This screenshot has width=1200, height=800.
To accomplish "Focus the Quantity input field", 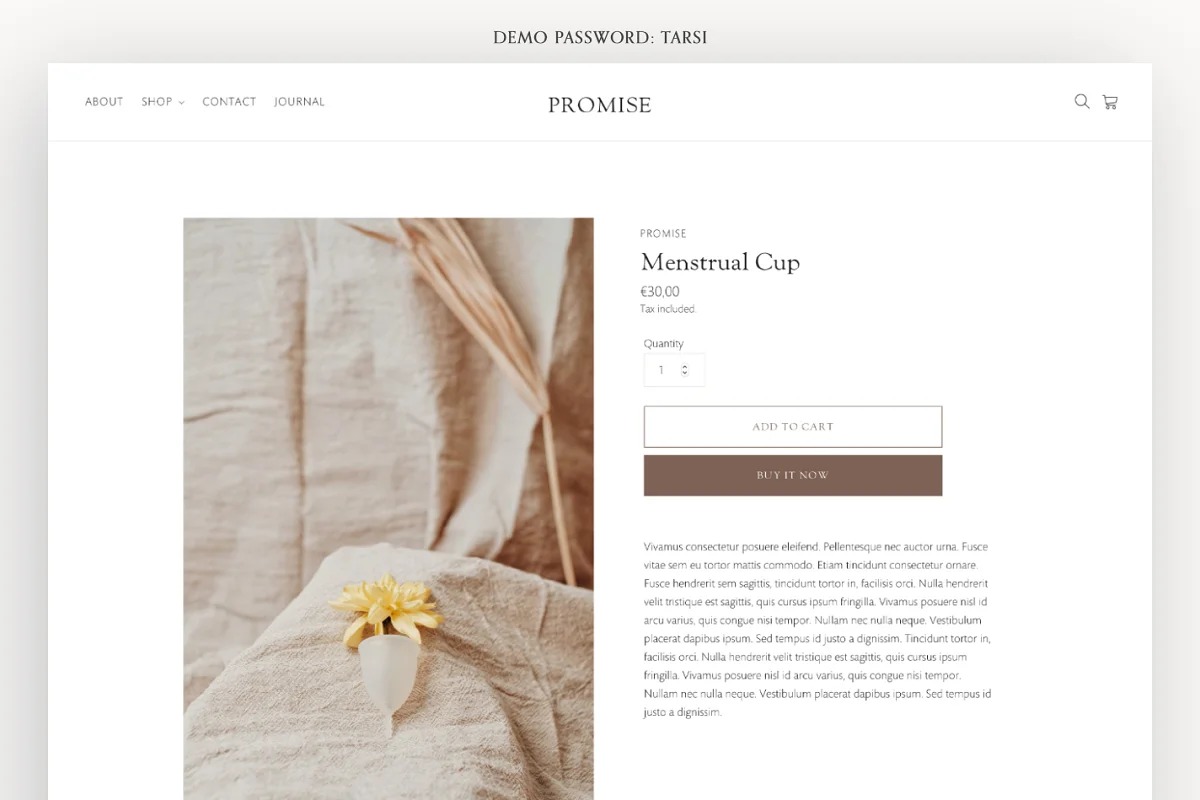I will pyautogui.click(x=674, y=370).
